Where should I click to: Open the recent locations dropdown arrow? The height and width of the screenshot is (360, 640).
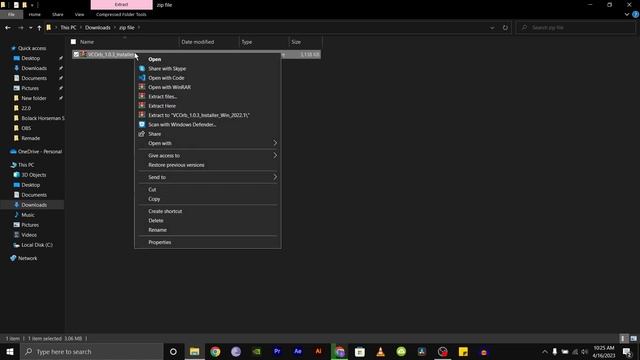click(31, 28)
